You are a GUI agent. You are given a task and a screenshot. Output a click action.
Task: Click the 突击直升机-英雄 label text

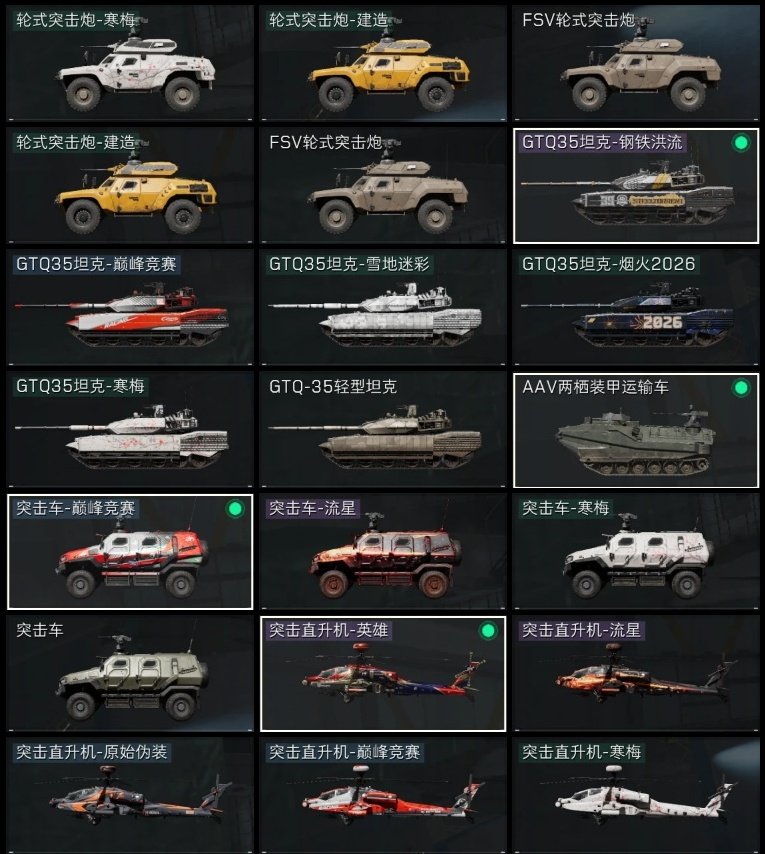(328, 630)
